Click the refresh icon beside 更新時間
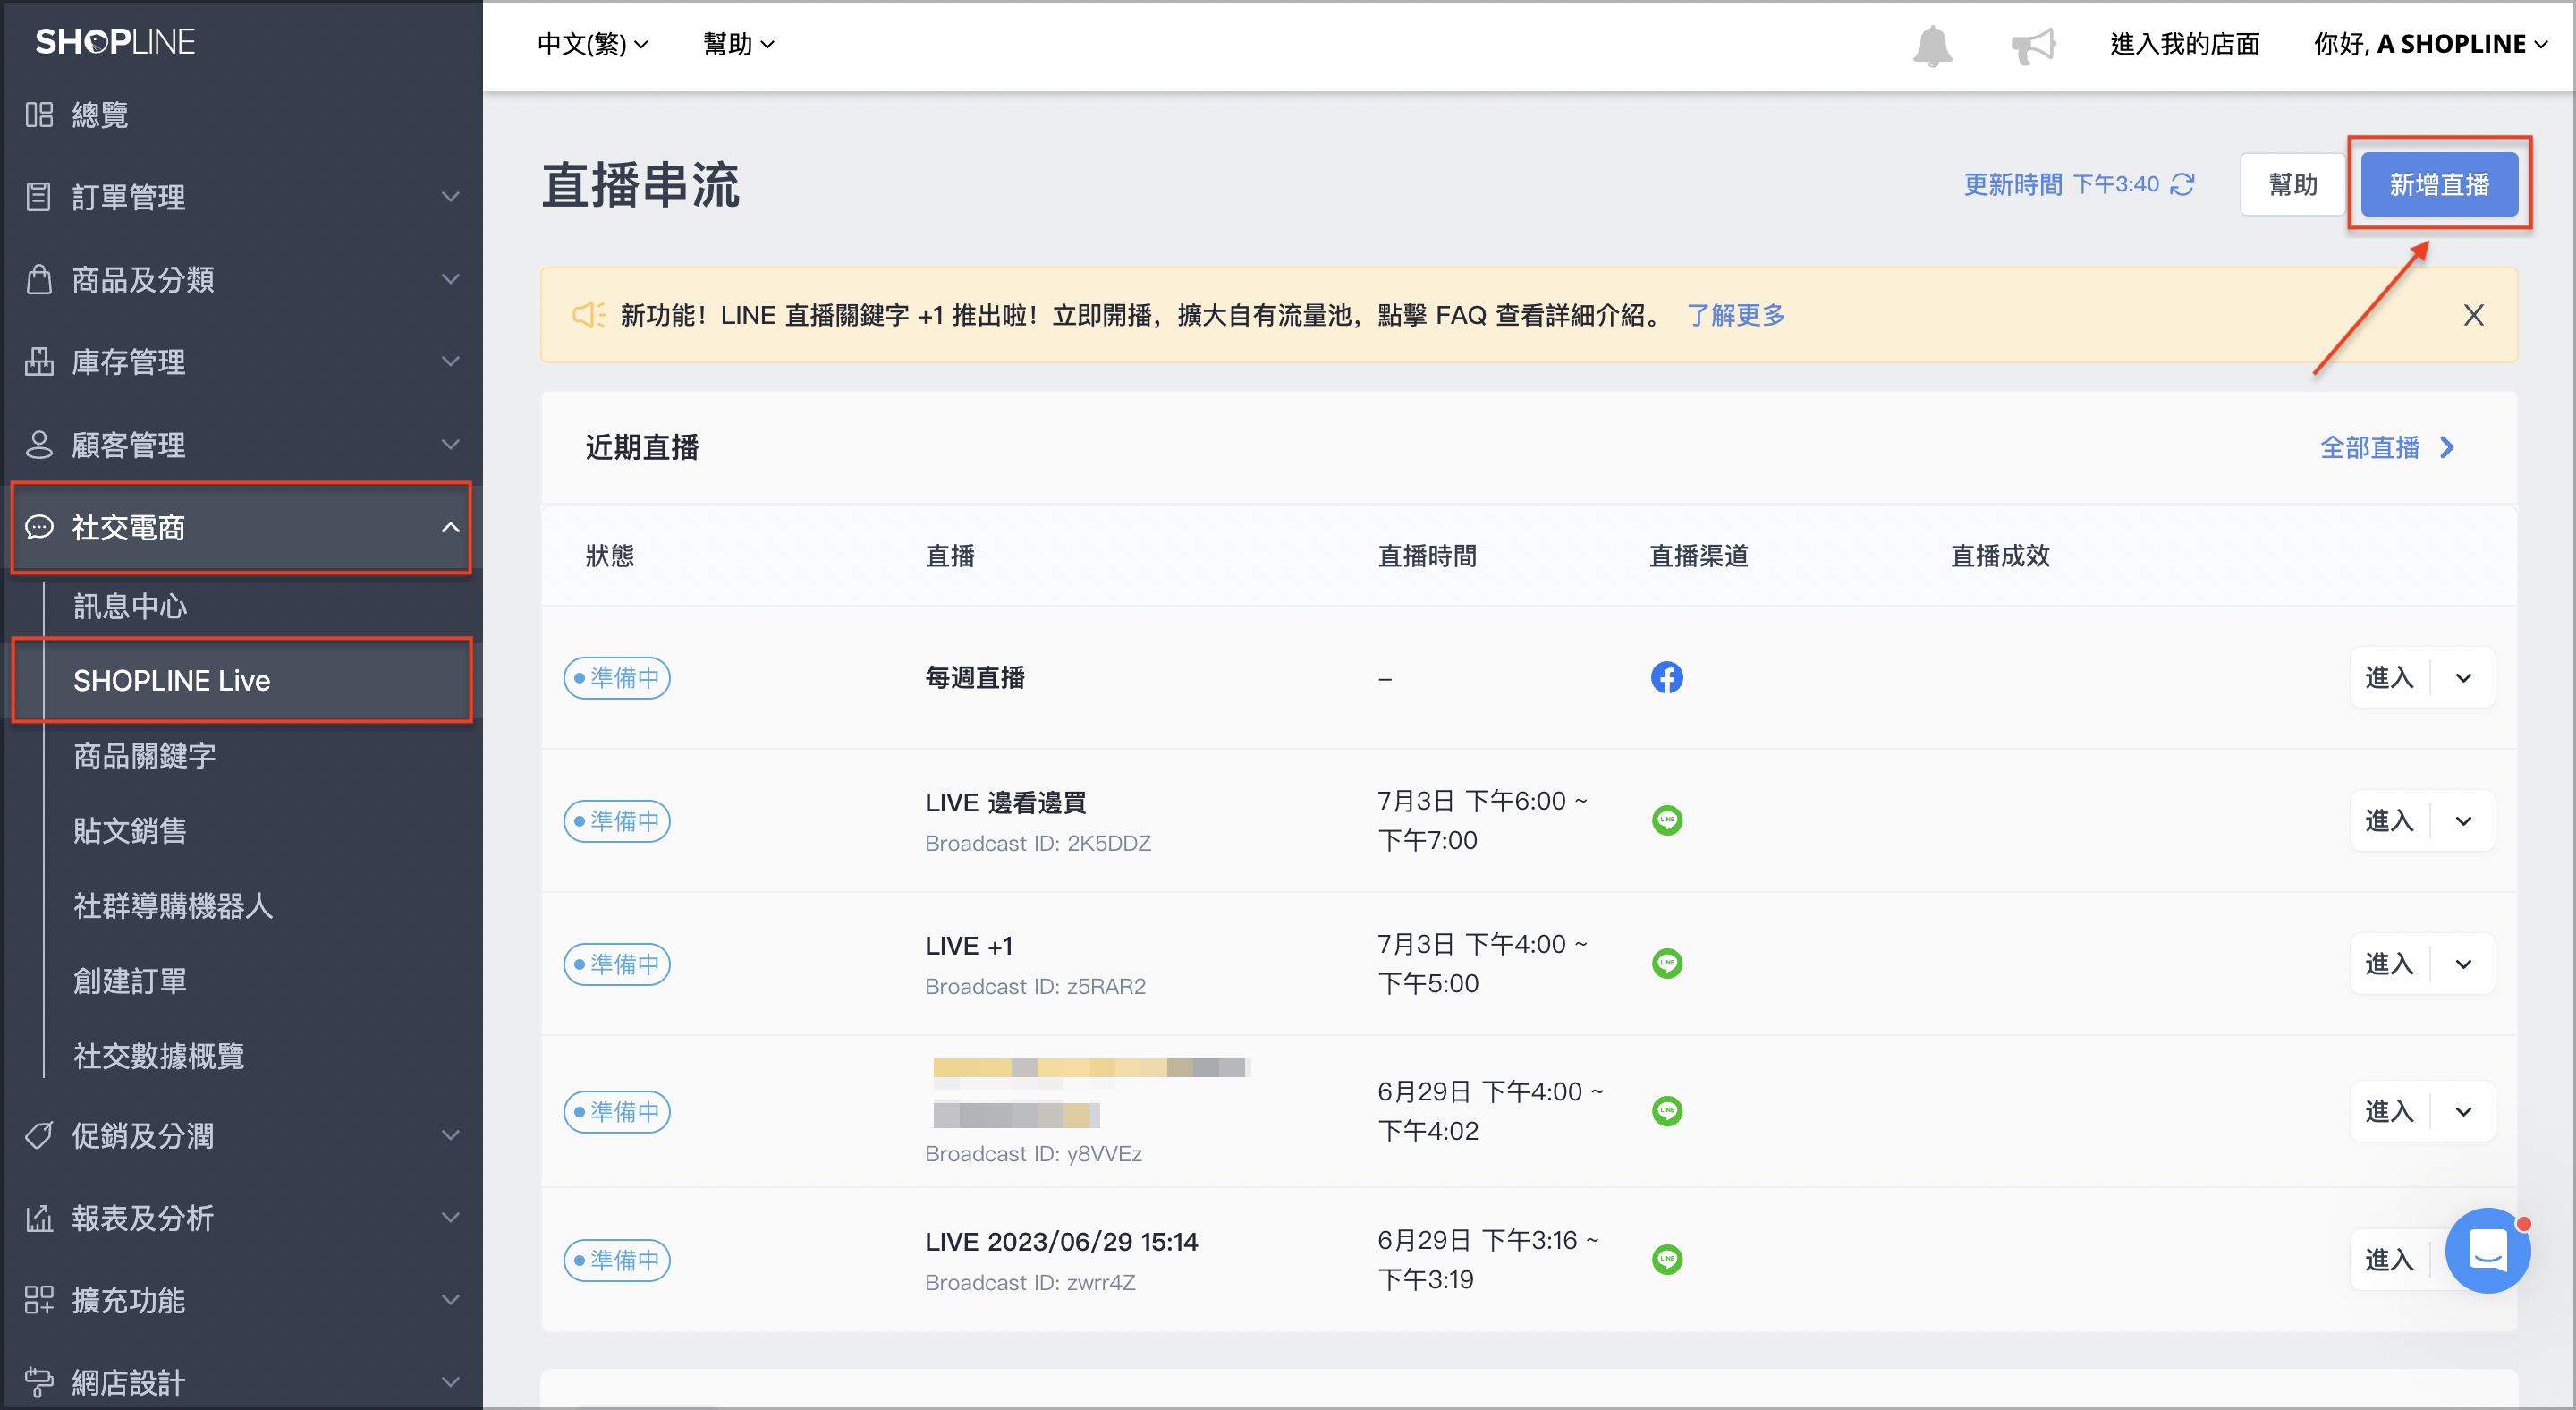The height and width of the screenshot is (1410, 2576). click(x=2182, y=185)
